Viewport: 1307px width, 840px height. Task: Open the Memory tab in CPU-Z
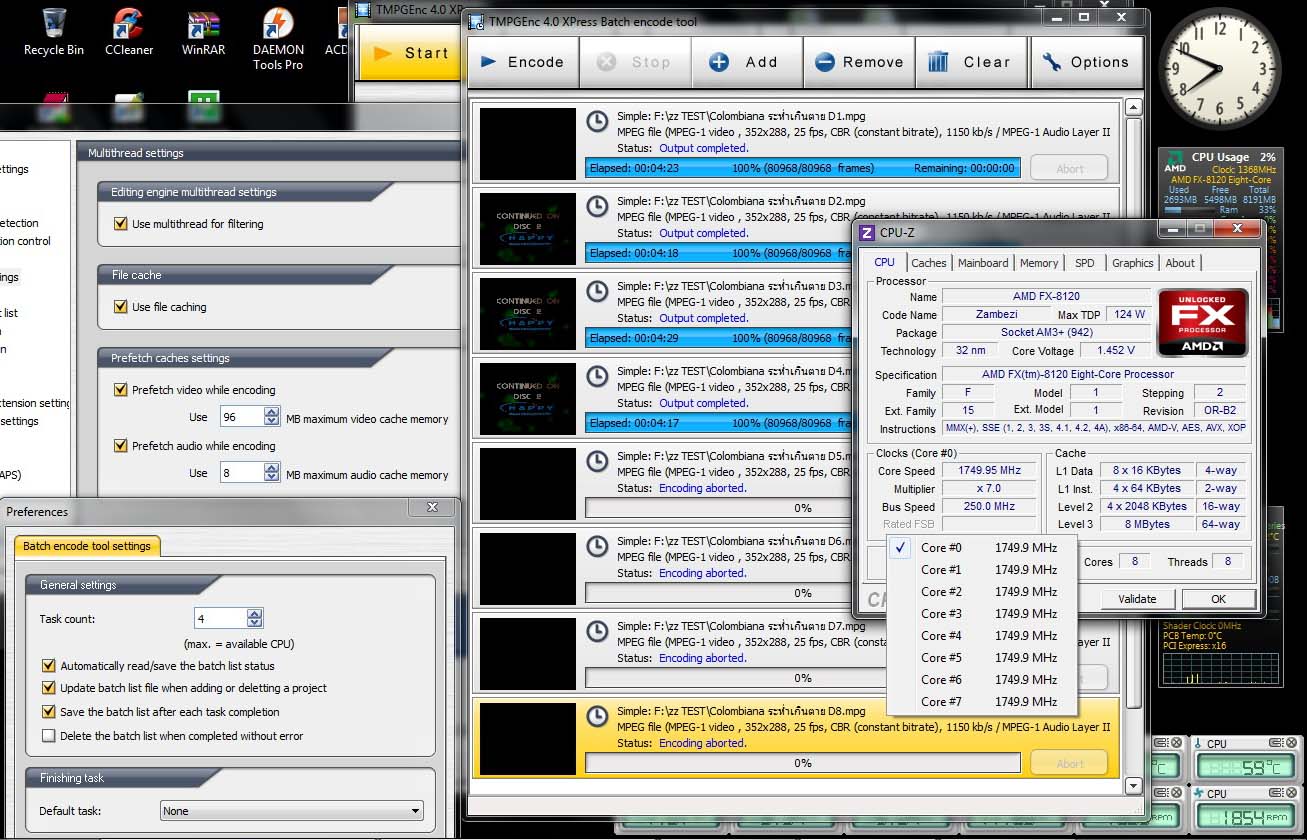(1039, 263)
